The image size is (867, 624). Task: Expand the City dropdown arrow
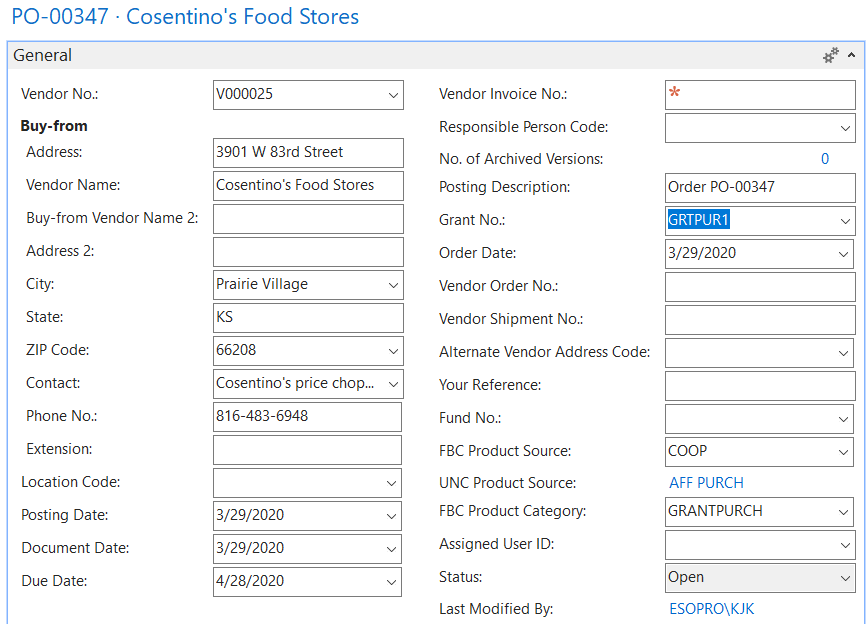click(392, 285)
